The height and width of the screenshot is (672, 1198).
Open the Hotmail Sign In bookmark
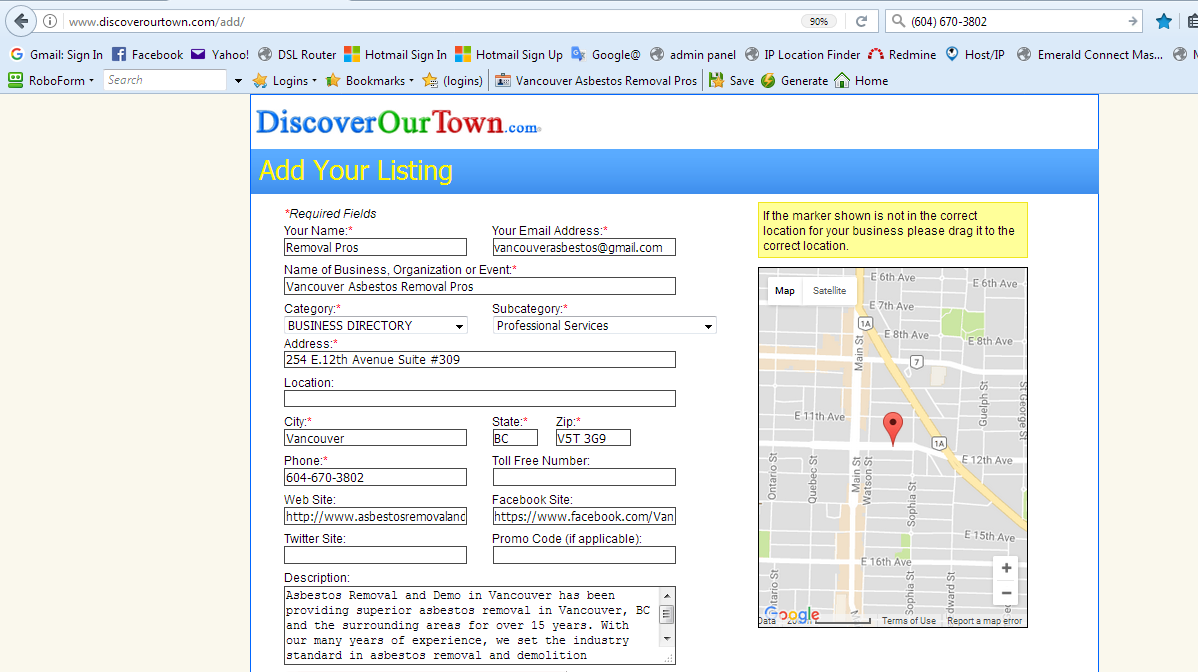(x=396, y=55)
